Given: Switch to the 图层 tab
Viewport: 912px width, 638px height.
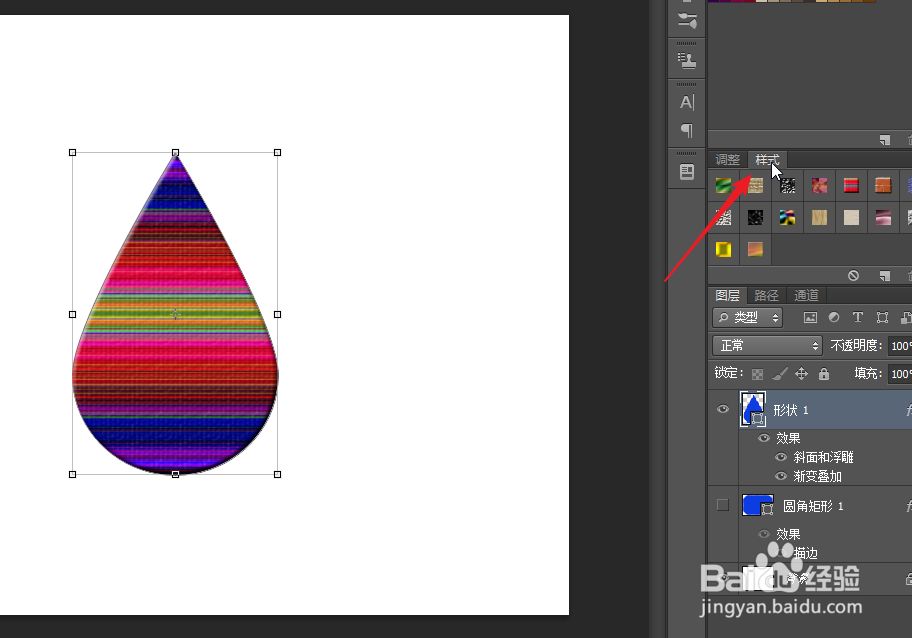Looking at the screenshot, I should pos(728,295).
